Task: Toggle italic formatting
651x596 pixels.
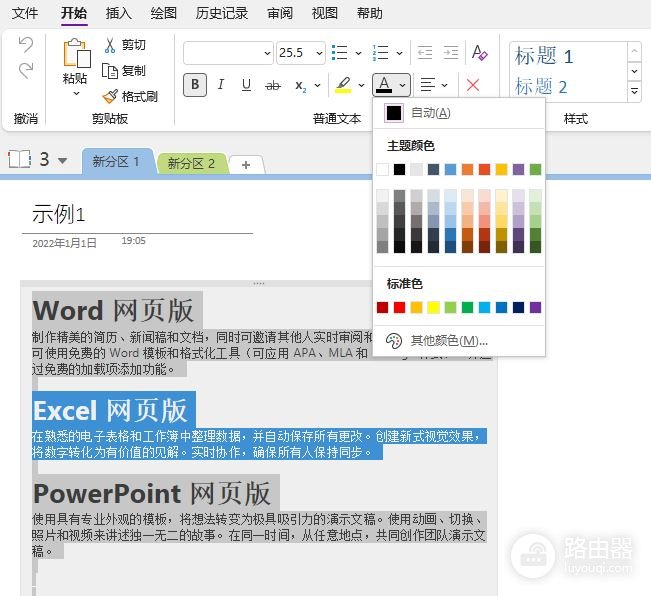Action: click(220, 85)
